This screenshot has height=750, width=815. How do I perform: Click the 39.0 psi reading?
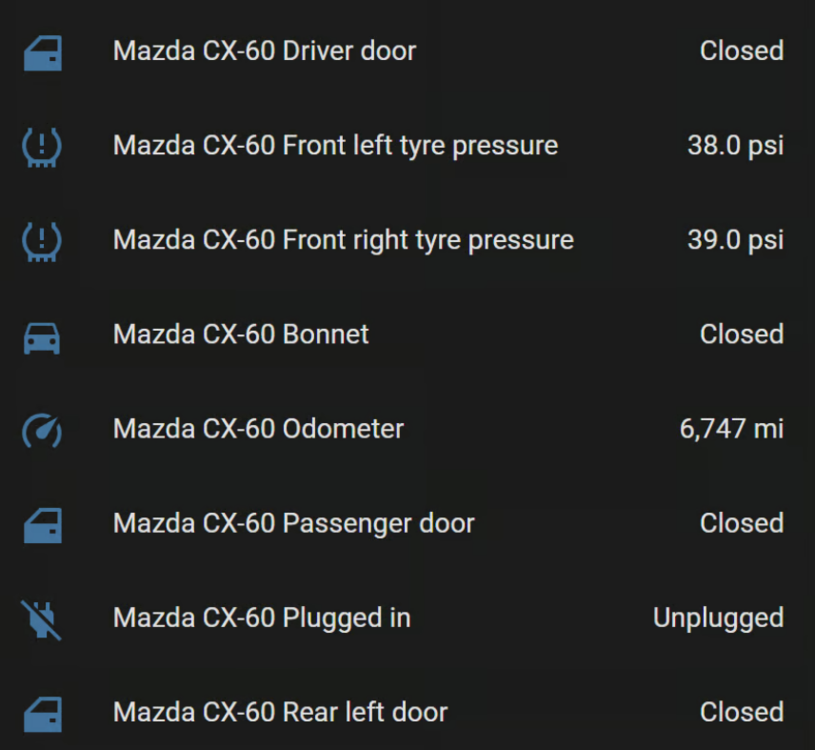point(735,240)
